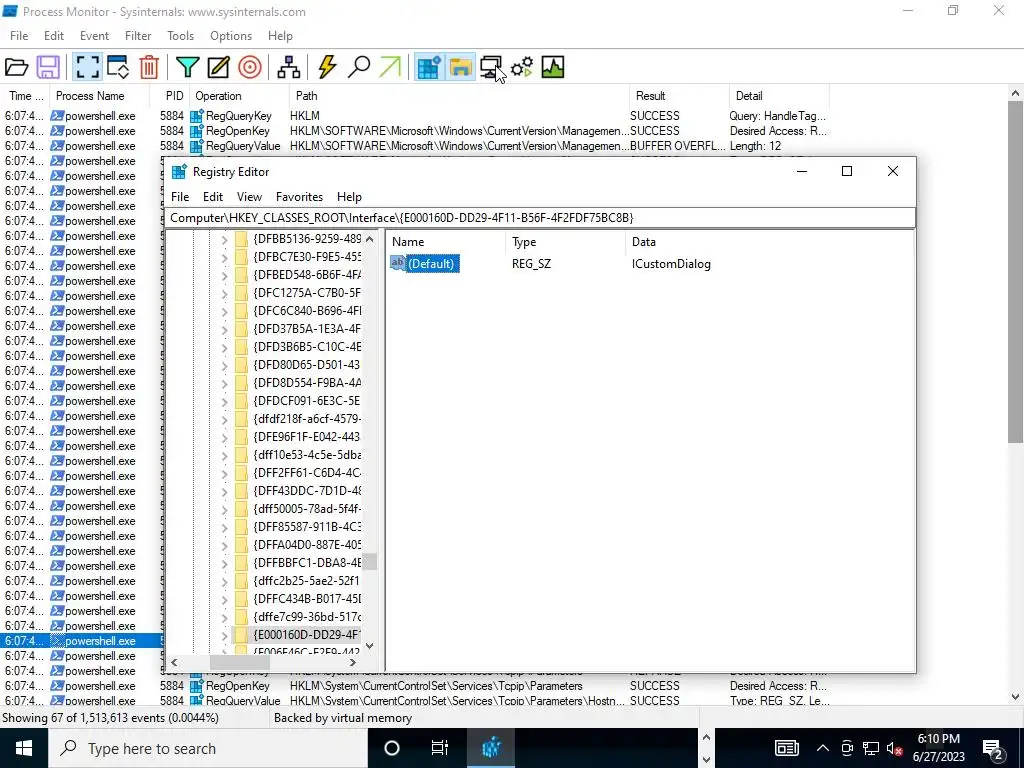Sort by the Operation column

coord(239,96)
